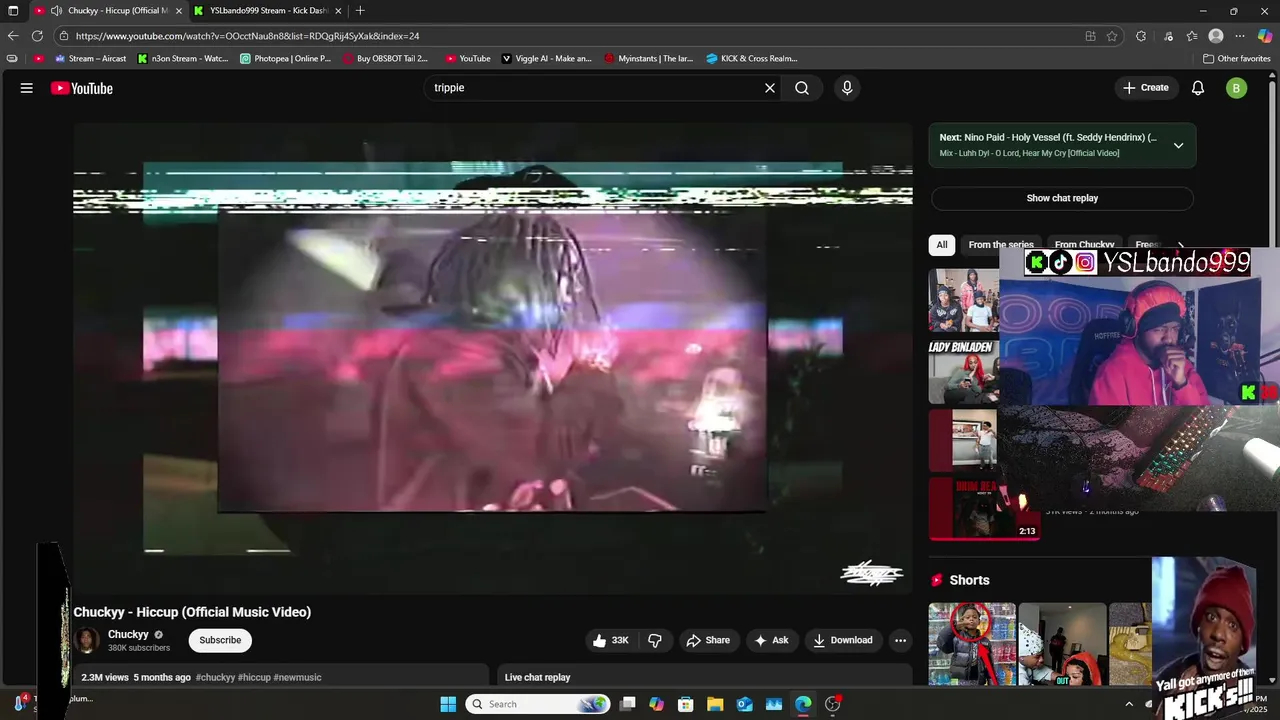Open the account avatar menu labeled B
This screenshot has height=720, width=1280.
click(x=1237, y=88)
